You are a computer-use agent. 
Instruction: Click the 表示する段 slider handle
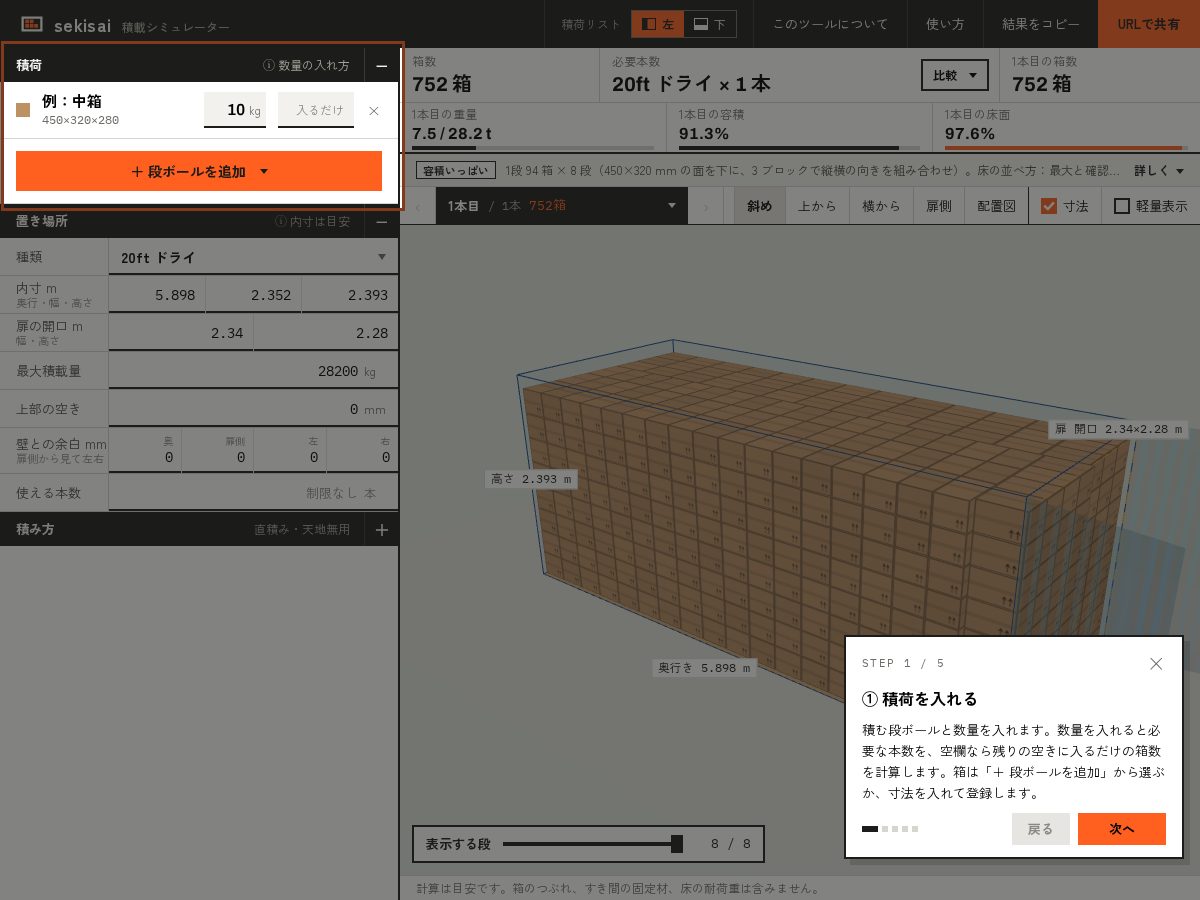click(677, 844)
